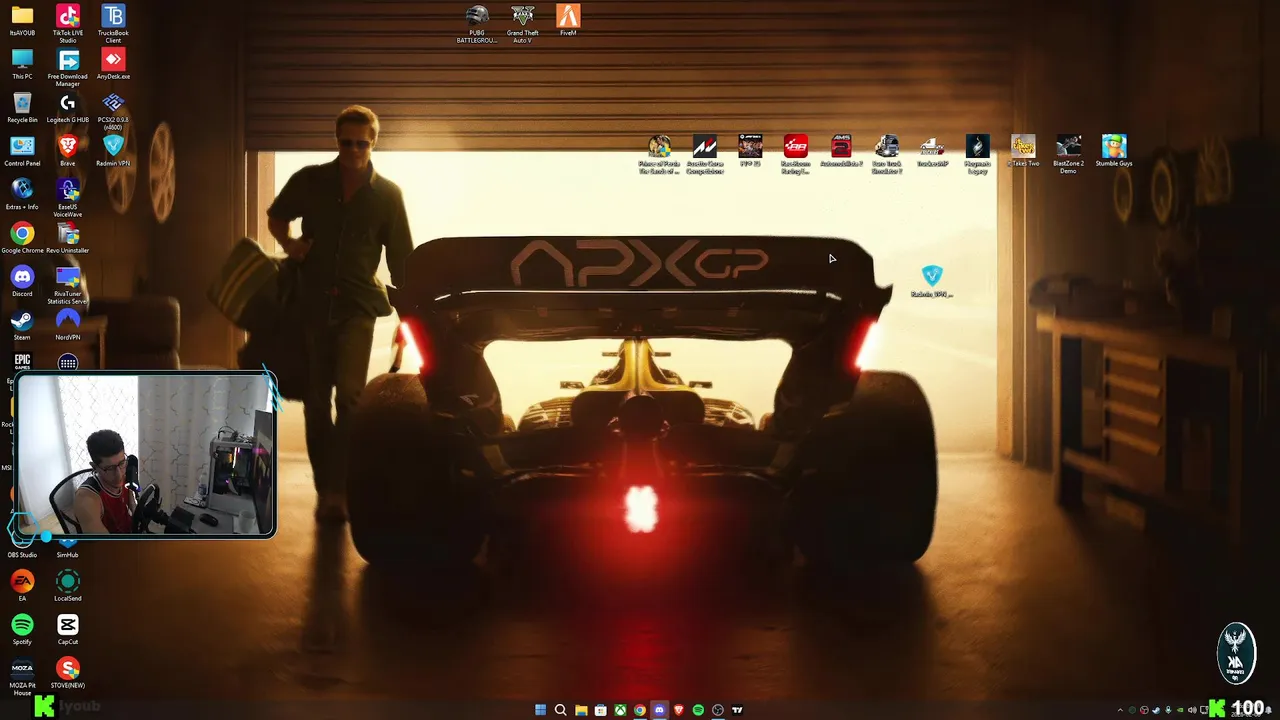Image resolution: width=1280 pixels, height=720 pixels.
Task: Click the webcam overlay thumbnail
Action: (x=144, y=455)
